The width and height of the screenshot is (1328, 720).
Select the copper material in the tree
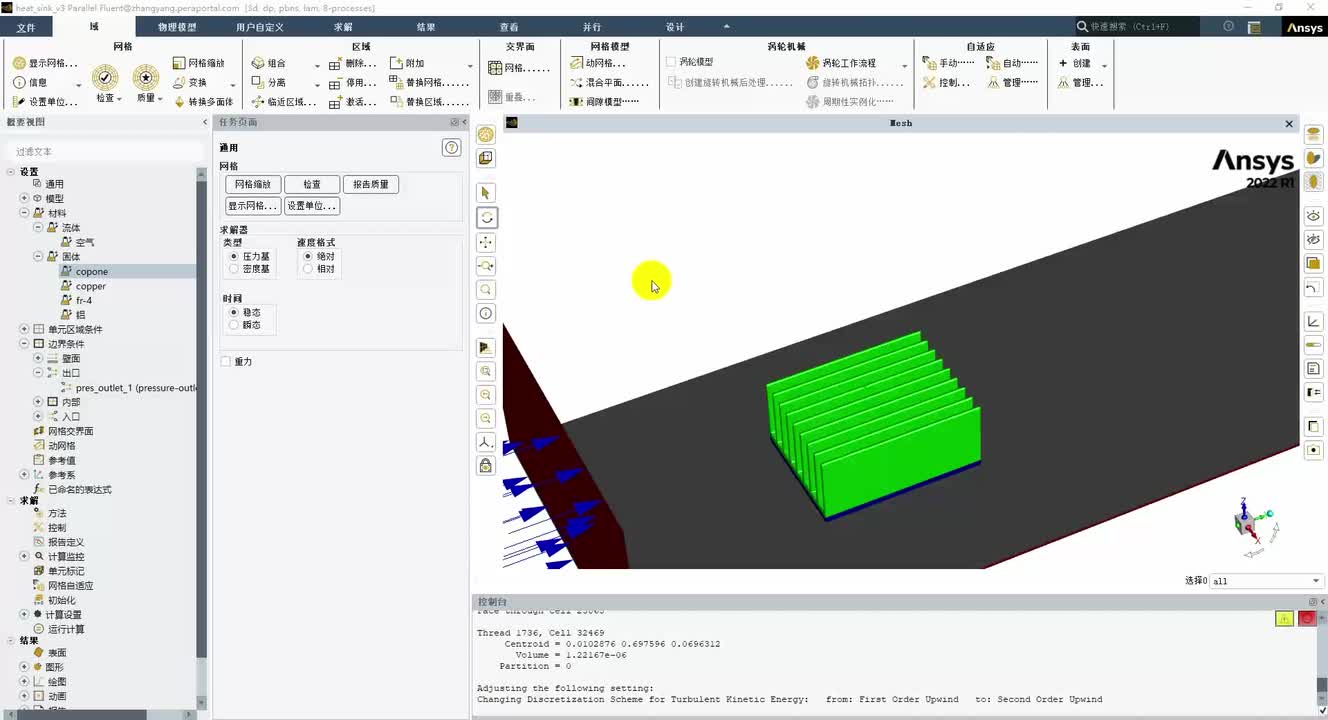91,286
